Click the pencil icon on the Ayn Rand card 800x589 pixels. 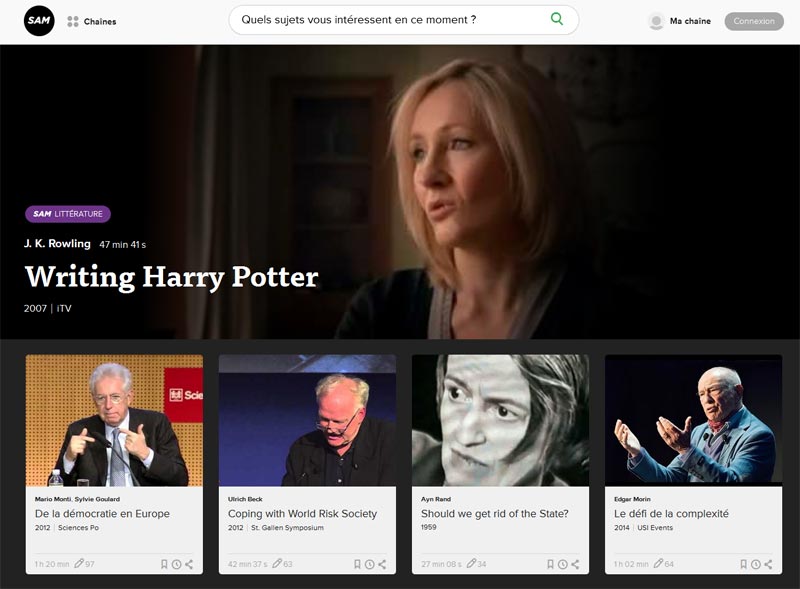pos(471,563)
